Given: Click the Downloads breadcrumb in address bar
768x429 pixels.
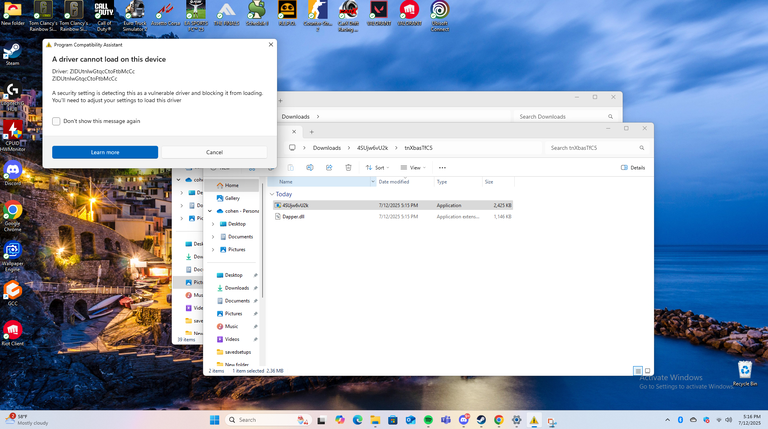Looking at the screenshot, I should coord(326,147).
